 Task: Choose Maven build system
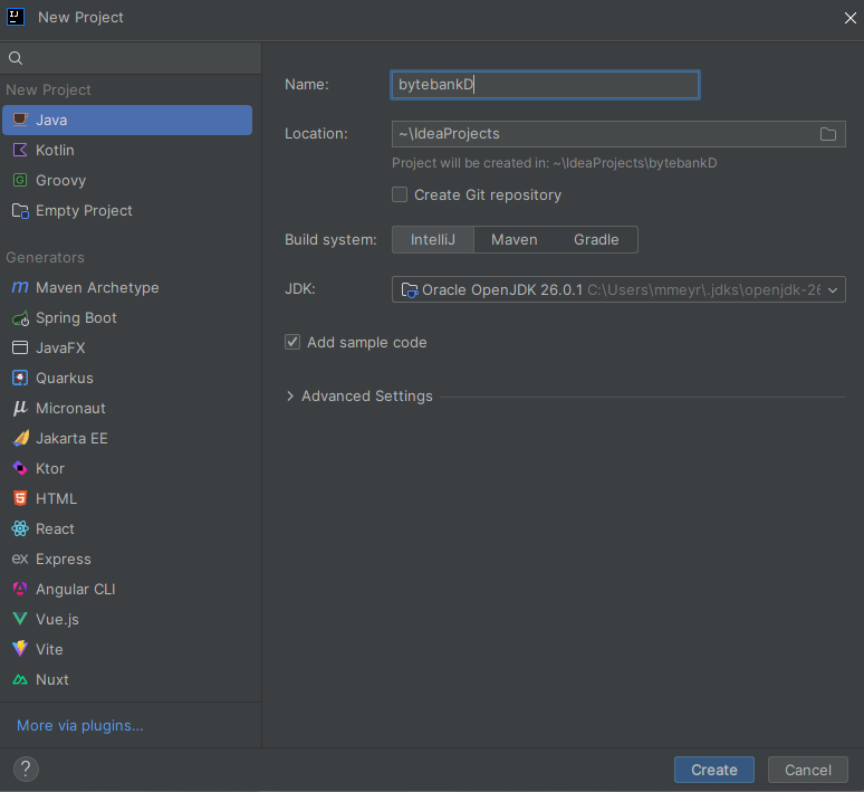point(514,240)
